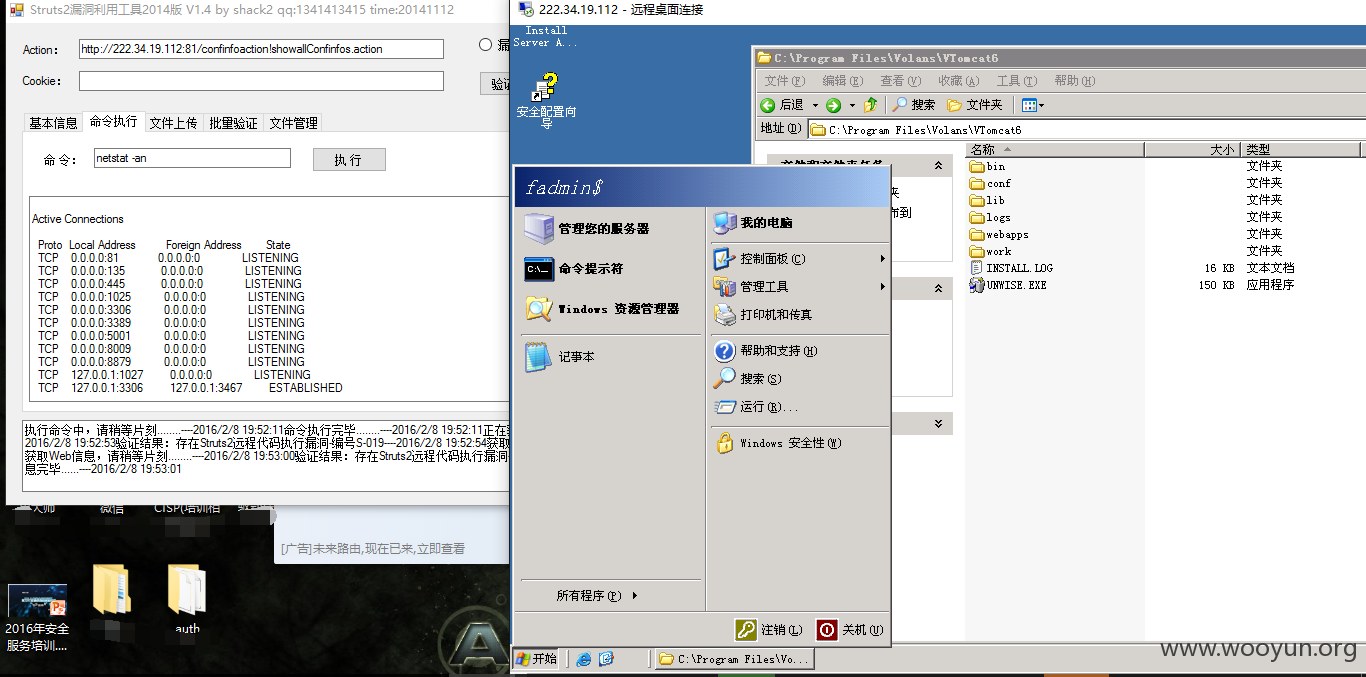Image resolution: width=1366 pixels, height=677 pixels.
Task: Expand bottom task pane chevron in Explorer
Action: click(938, 424)
